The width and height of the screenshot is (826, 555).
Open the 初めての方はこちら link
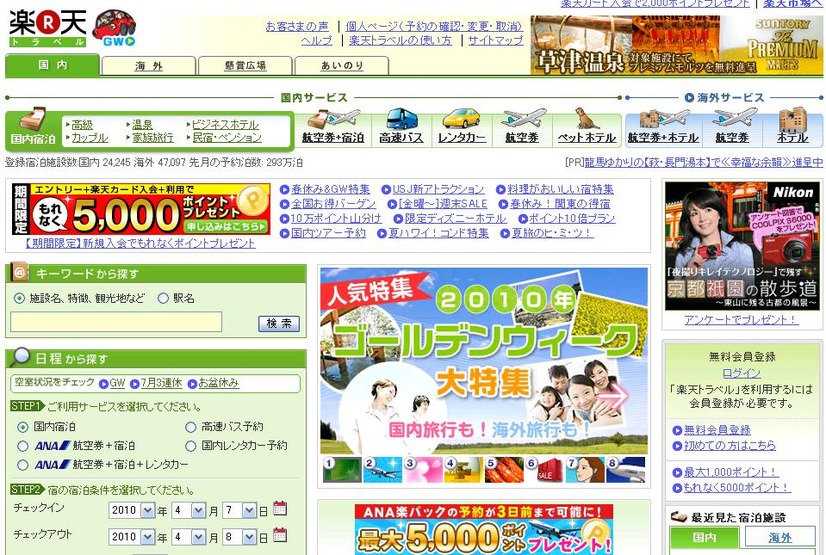(730, 445)
